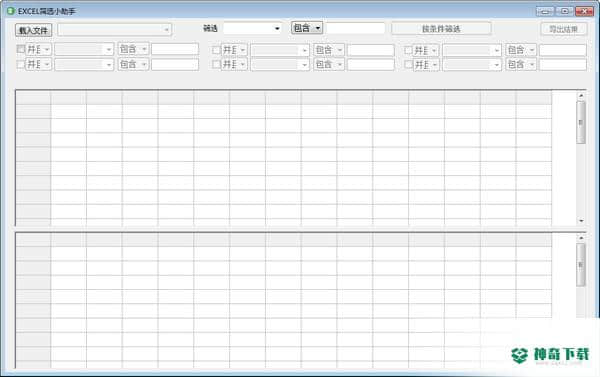Screen dimensions: 600x377
Task: Open the right group upper-row 包含 dropdown
Action: point(521,50)
